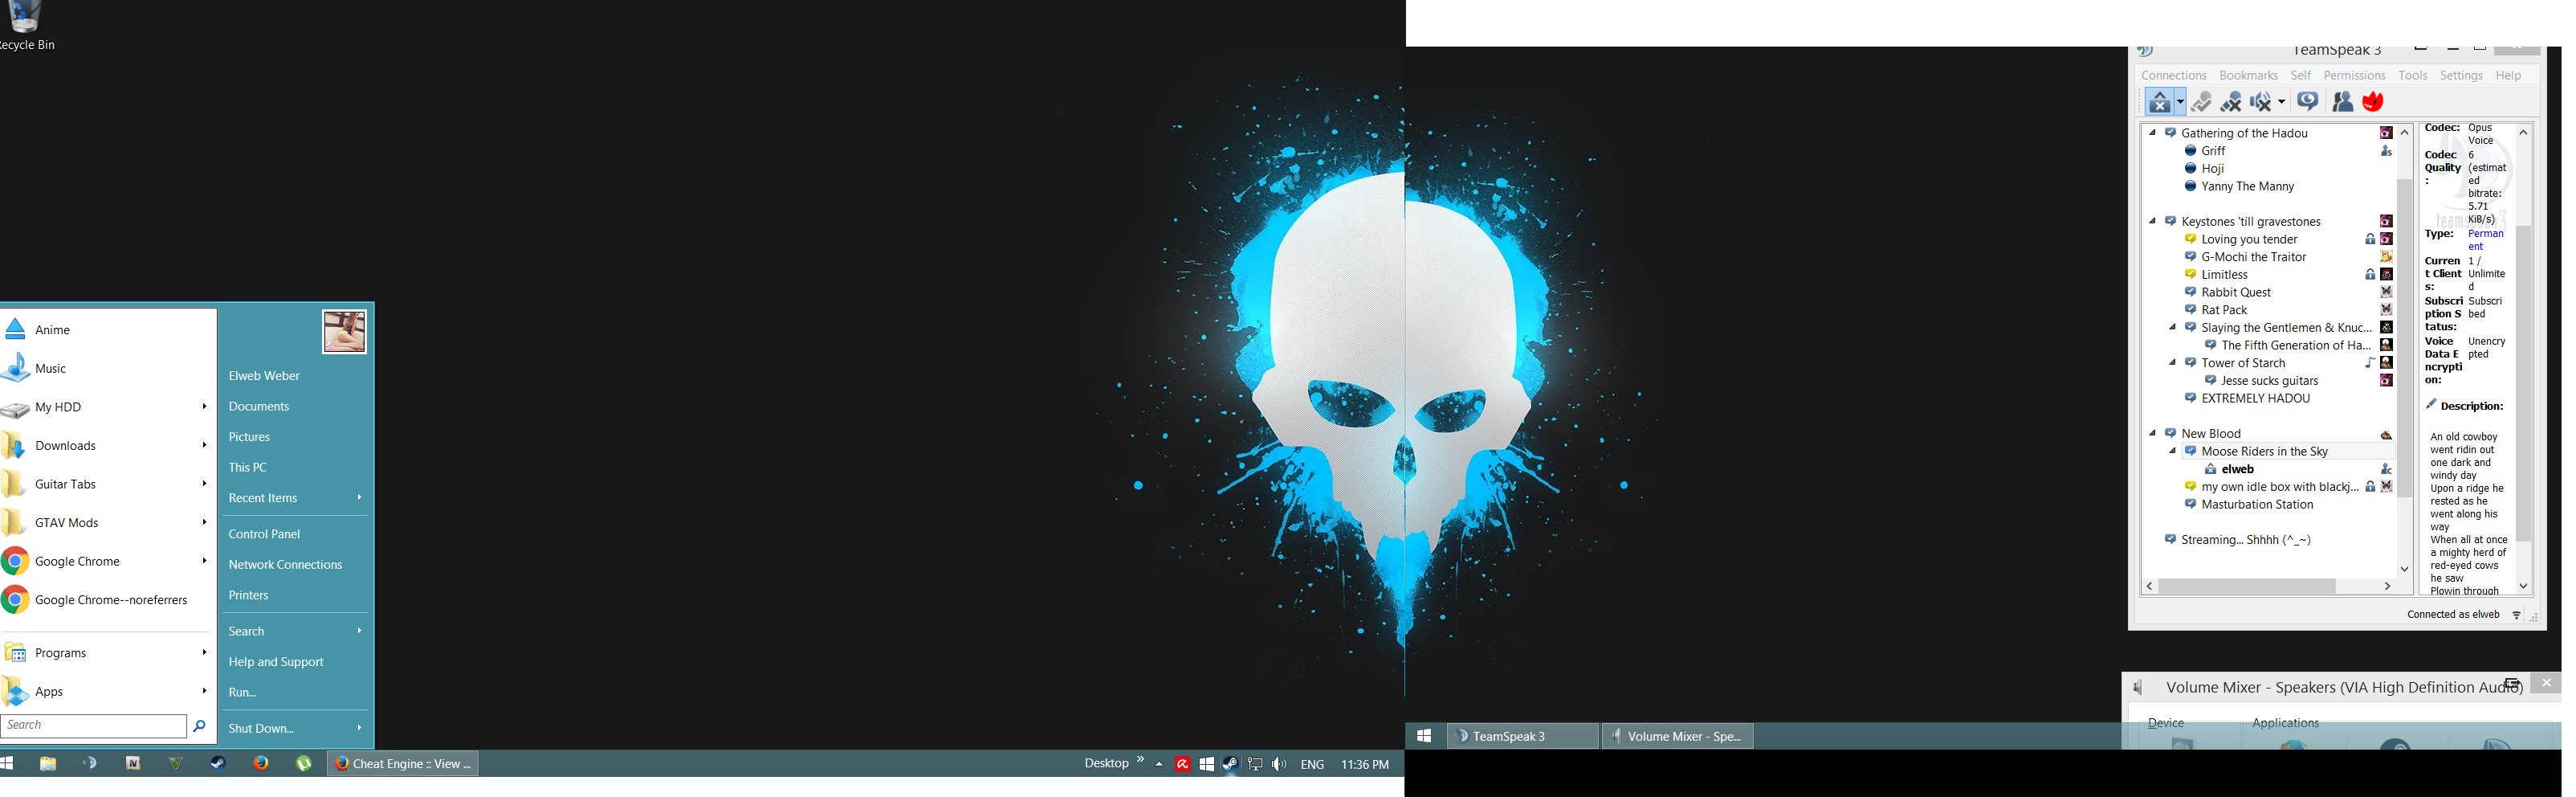Open the Tools menu in TeamSpeak
Image resolution: width=2576 pixels, height=797 pixels.
coord(2413,76)
